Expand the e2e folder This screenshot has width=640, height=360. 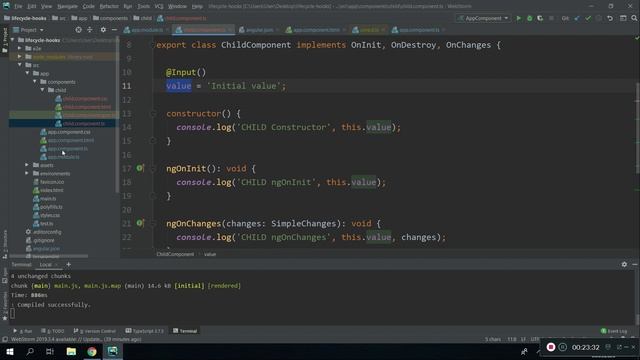click(20, 48)
